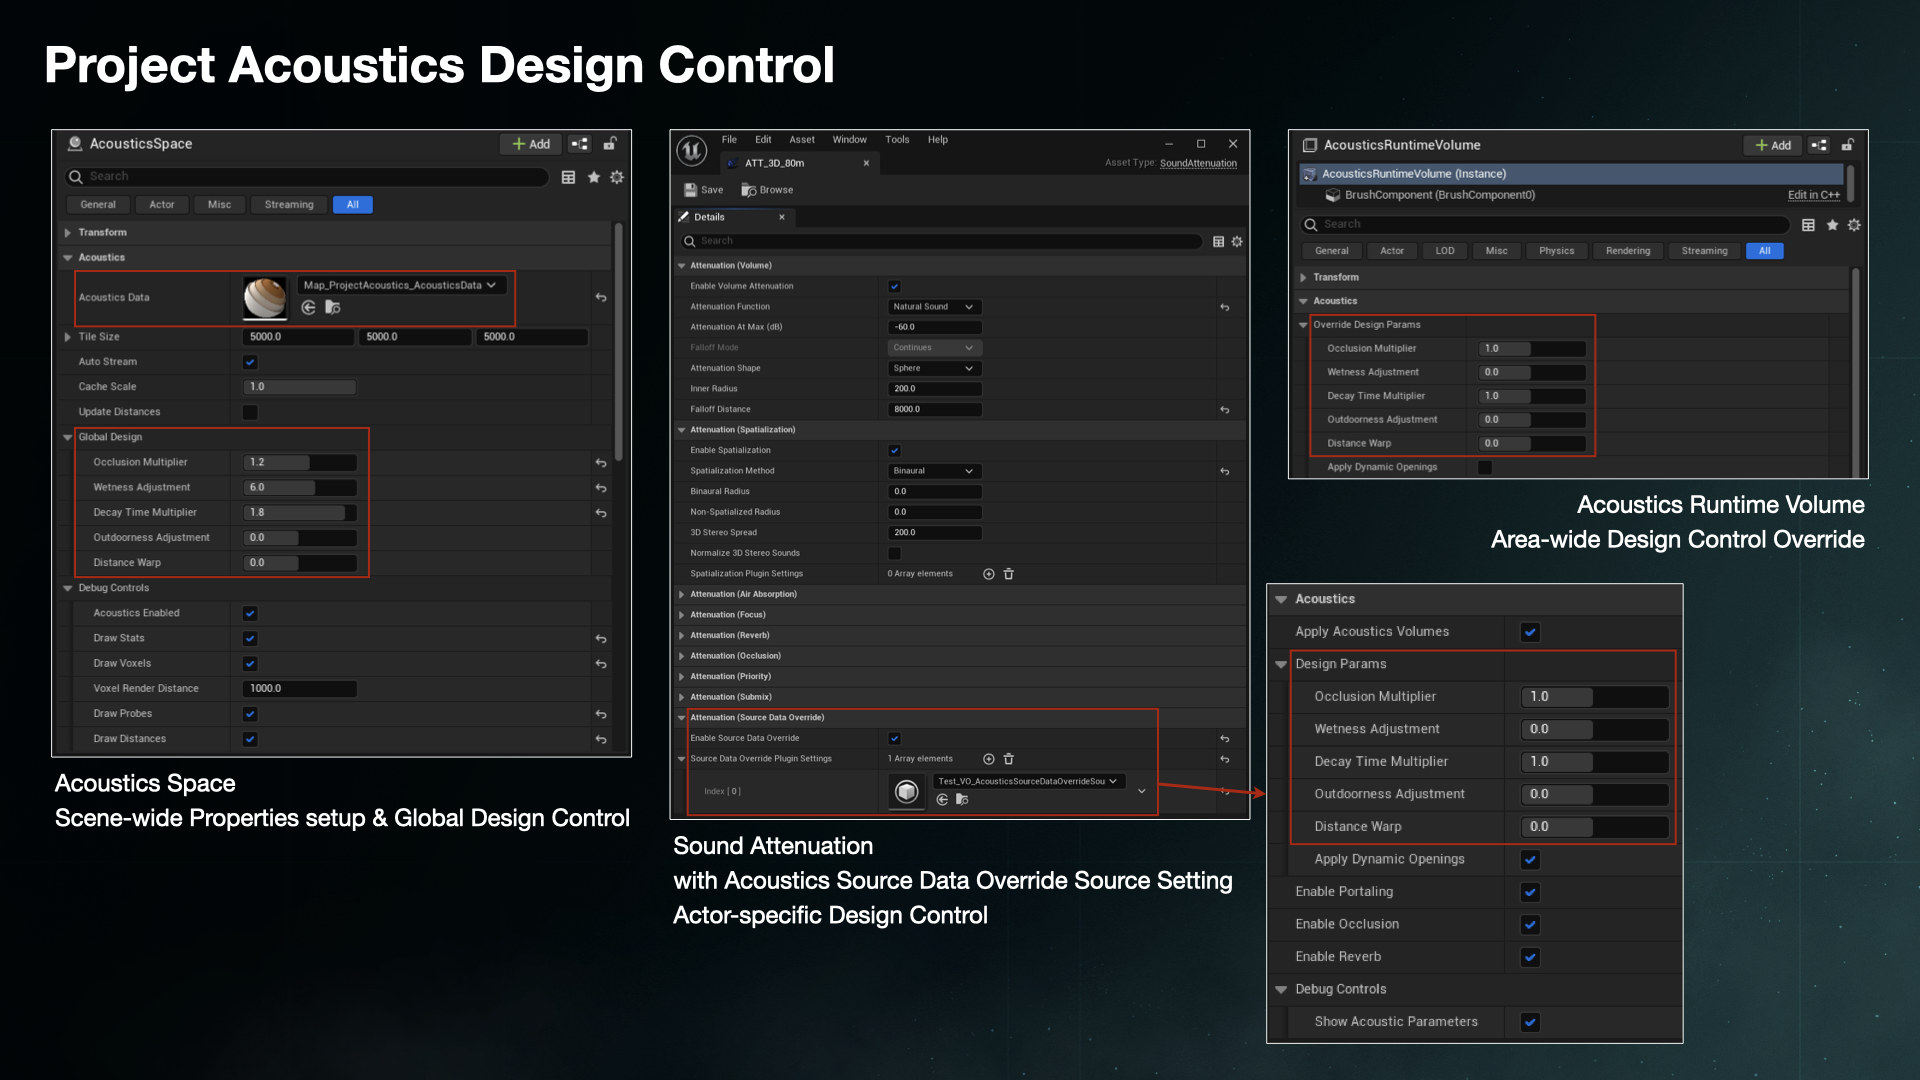The height and width of the screenshot is (1080, 1920).
Task: Open Acoustics Data asset picker dropdown
Action: click(x=400, y=285)
